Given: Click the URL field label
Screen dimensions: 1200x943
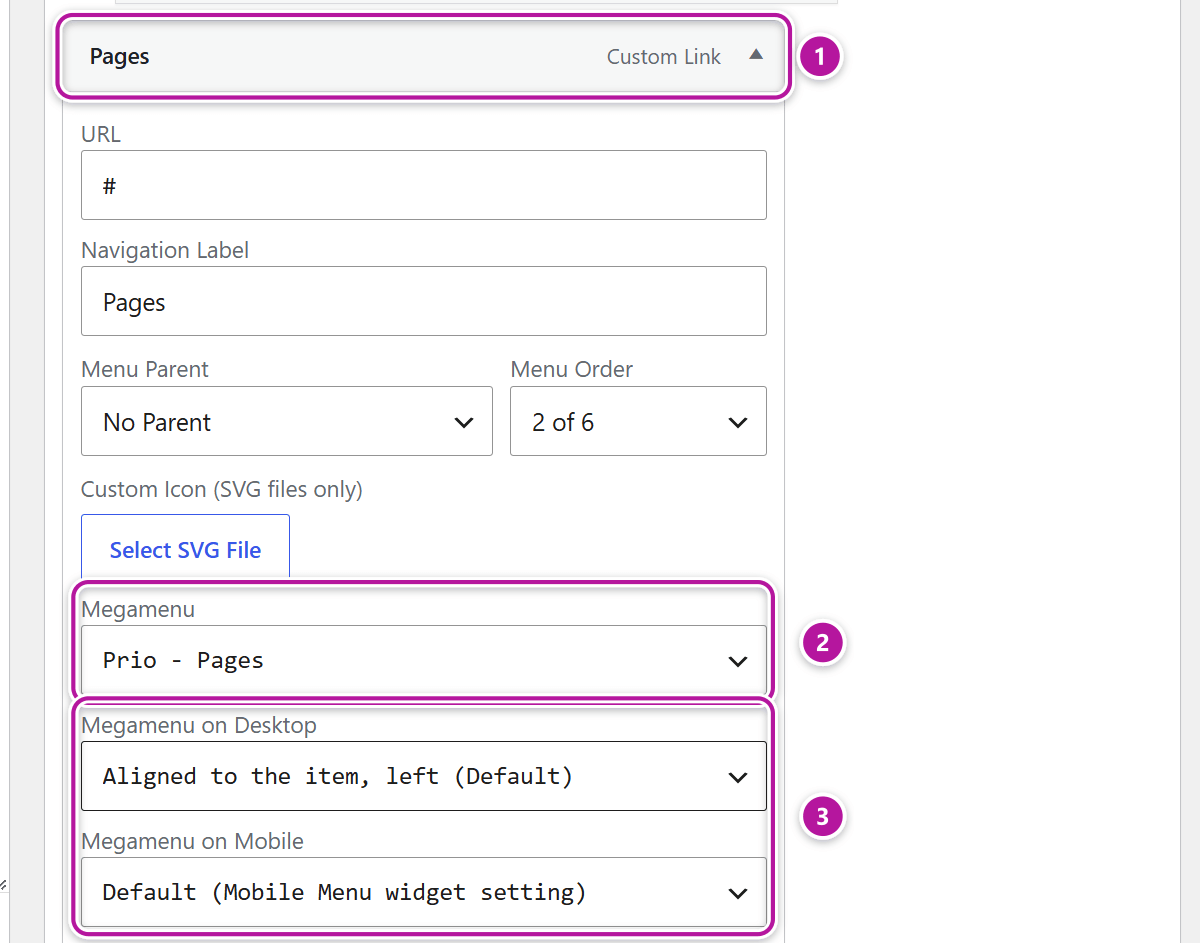Looking at the screenshot, I should pyautogui.click(x=101, y=134).
